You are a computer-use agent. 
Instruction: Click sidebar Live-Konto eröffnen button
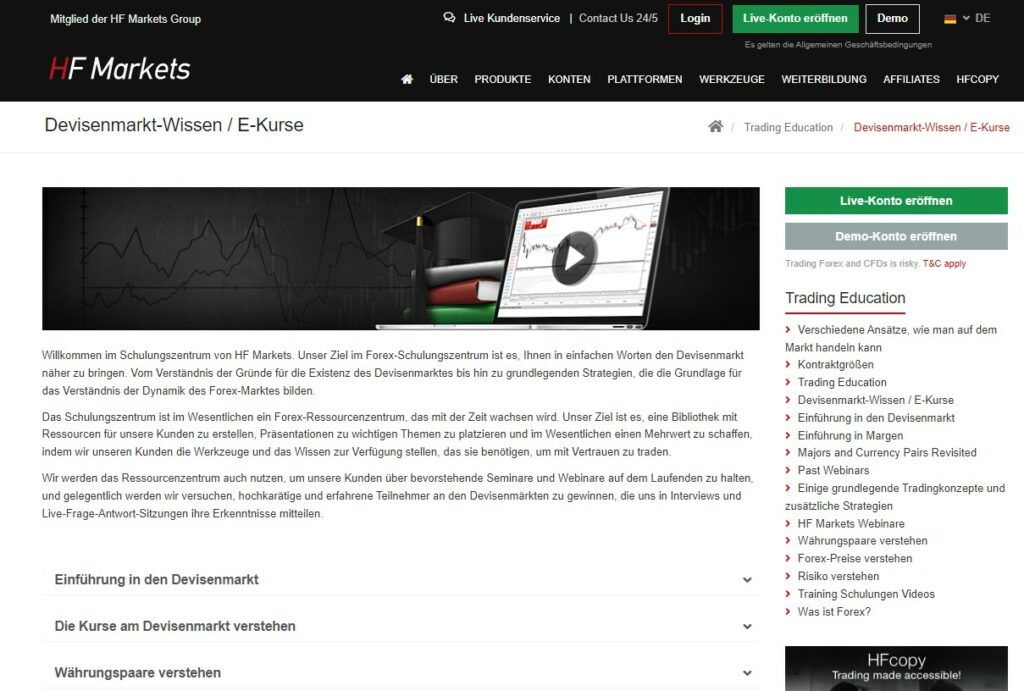pos(896,201)
